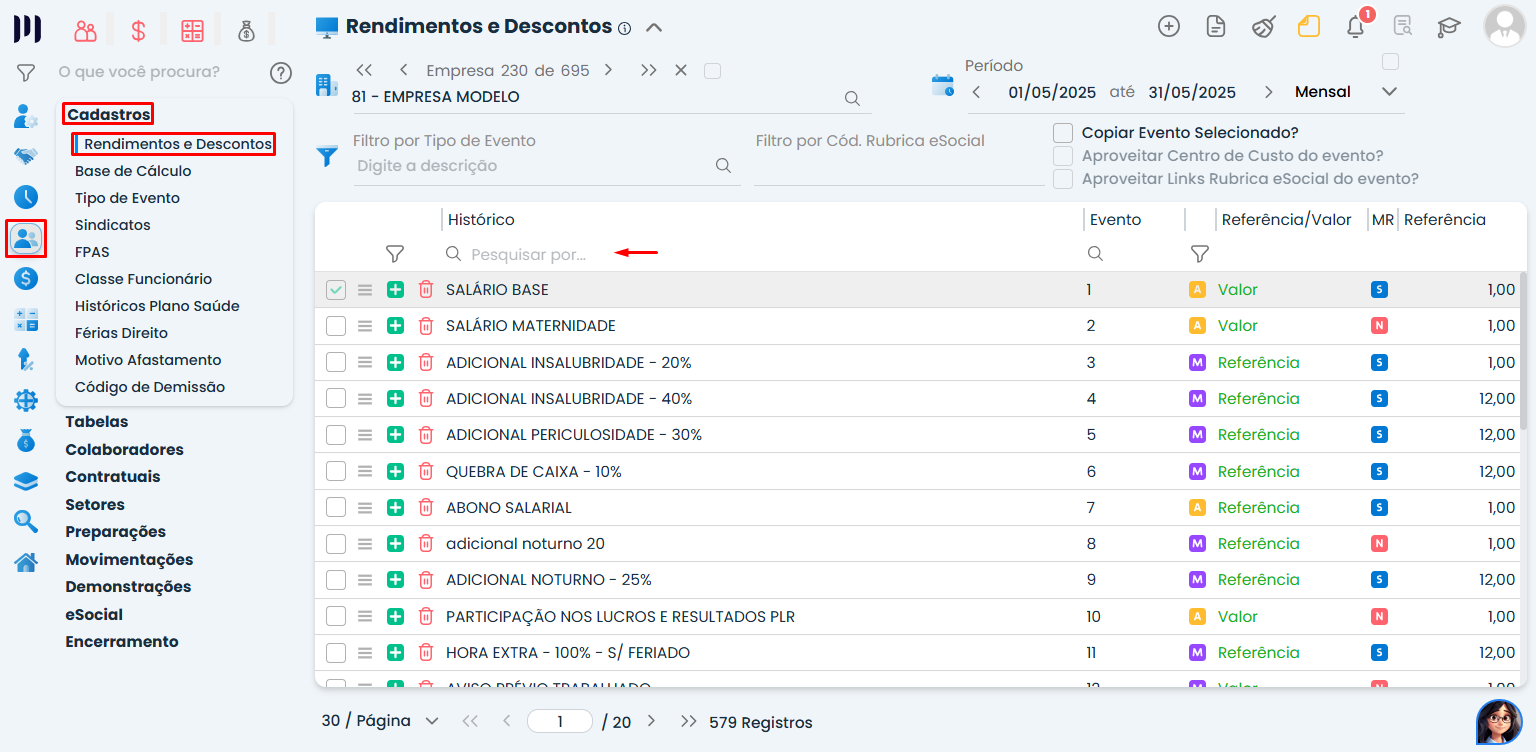Click green plus icon on ABONO SALARIAL row
Viewport: 1536px width, 752px height.
(395, 507)
